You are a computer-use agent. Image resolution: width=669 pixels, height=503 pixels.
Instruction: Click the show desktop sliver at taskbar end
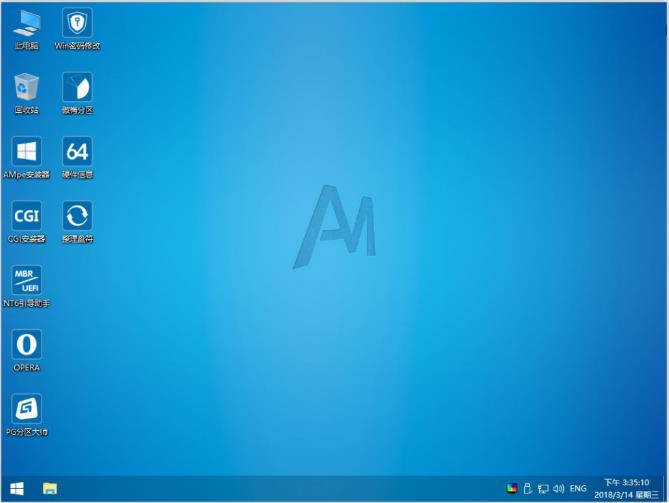[x=665, y=488]
